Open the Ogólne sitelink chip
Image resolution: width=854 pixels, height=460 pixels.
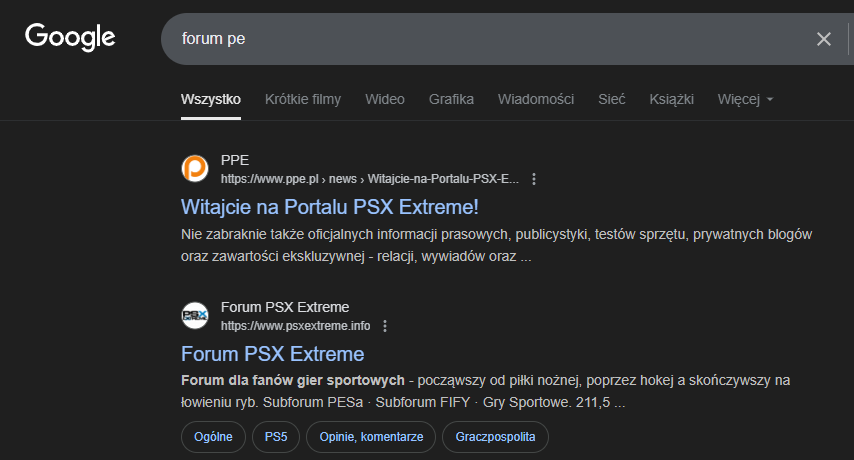click(213, 437)
